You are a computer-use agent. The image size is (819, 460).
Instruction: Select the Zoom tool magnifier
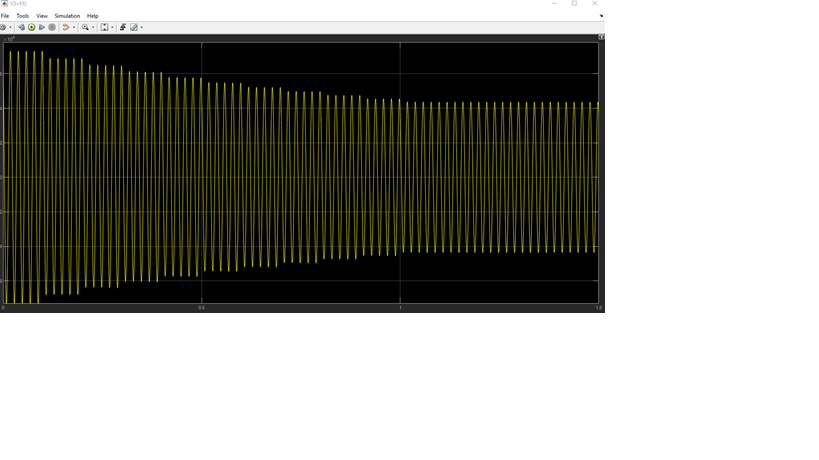85,27
